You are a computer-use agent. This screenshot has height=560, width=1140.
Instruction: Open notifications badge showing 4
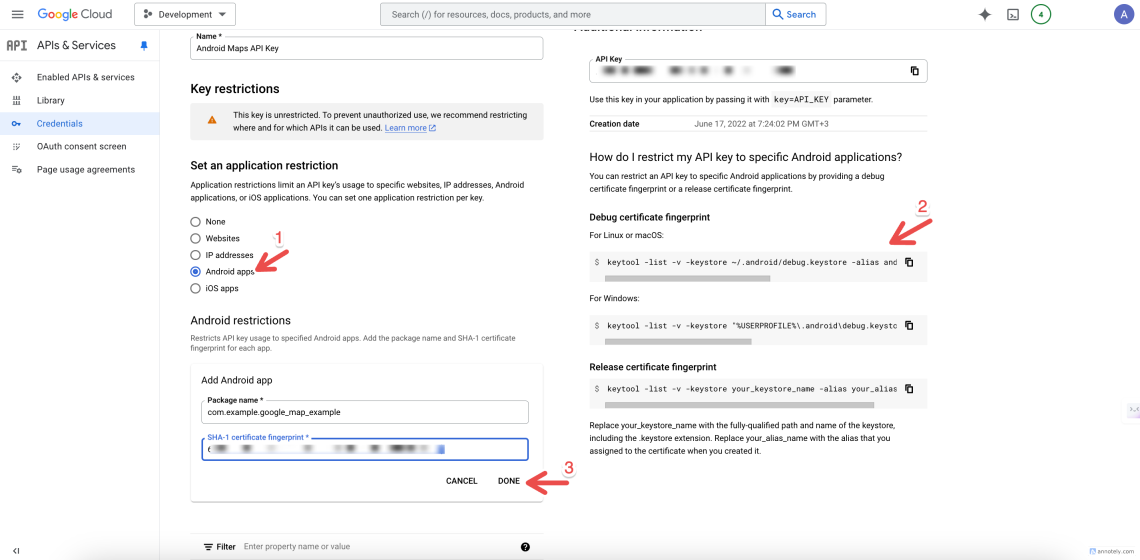[x=1040, y=15]
